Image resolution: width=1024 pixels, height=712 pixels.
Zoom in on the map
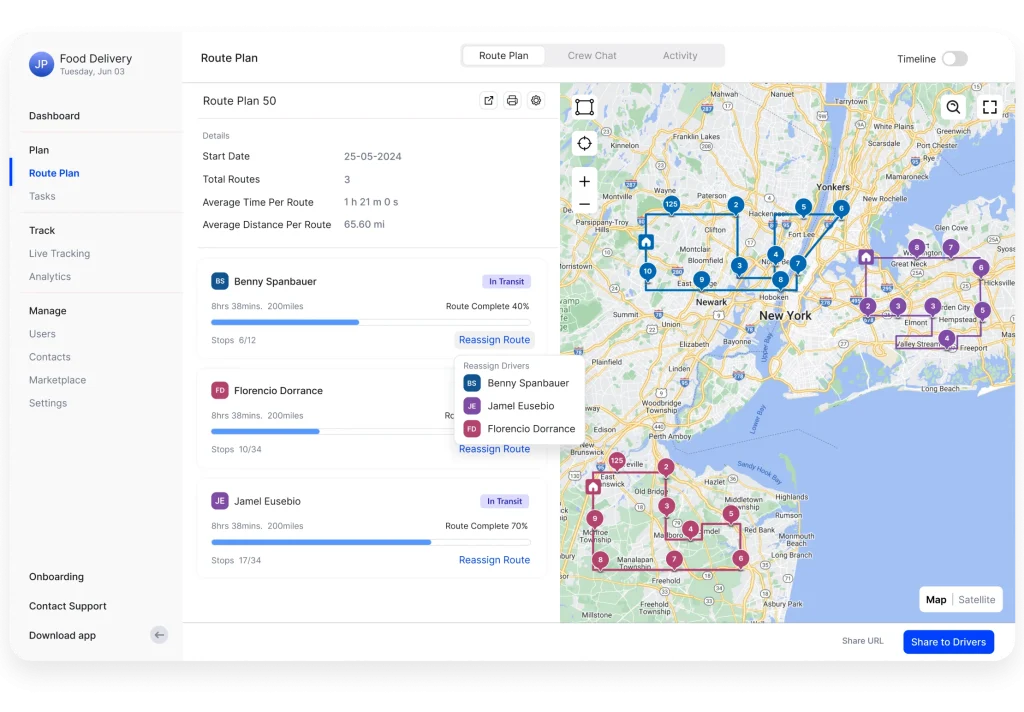(x=584, y=182)
